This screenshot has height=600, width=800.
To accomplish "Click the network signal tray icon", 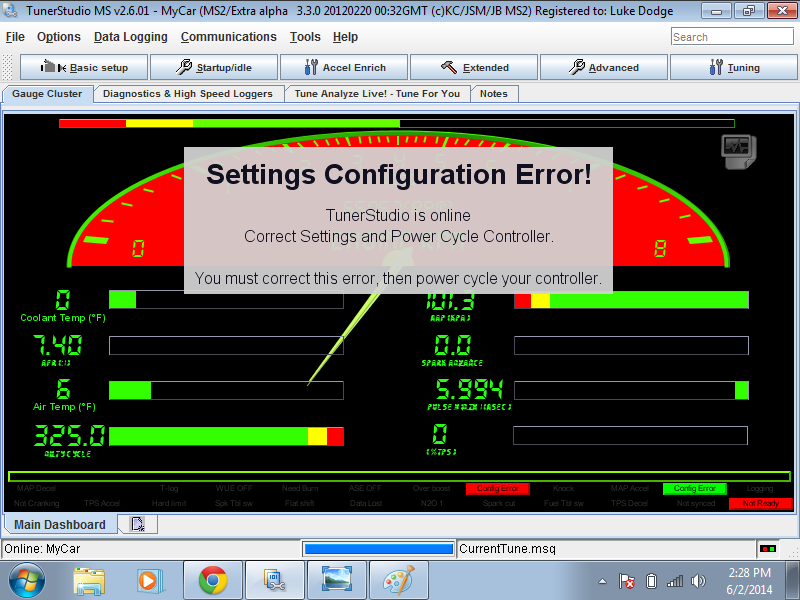I will (x=674, y=581).
